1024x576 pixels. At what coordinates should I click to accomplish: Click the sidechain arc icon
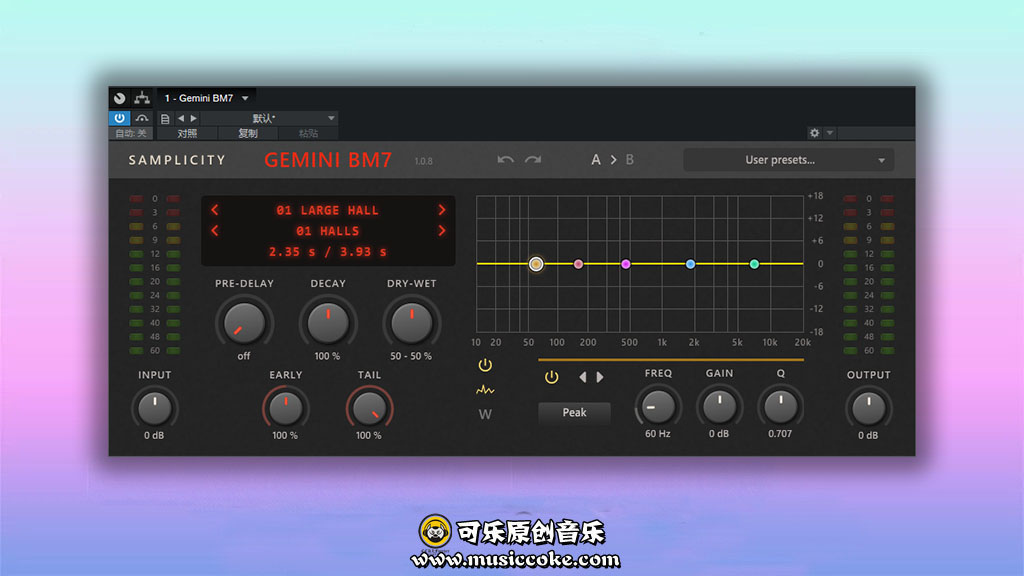(142, 118)
